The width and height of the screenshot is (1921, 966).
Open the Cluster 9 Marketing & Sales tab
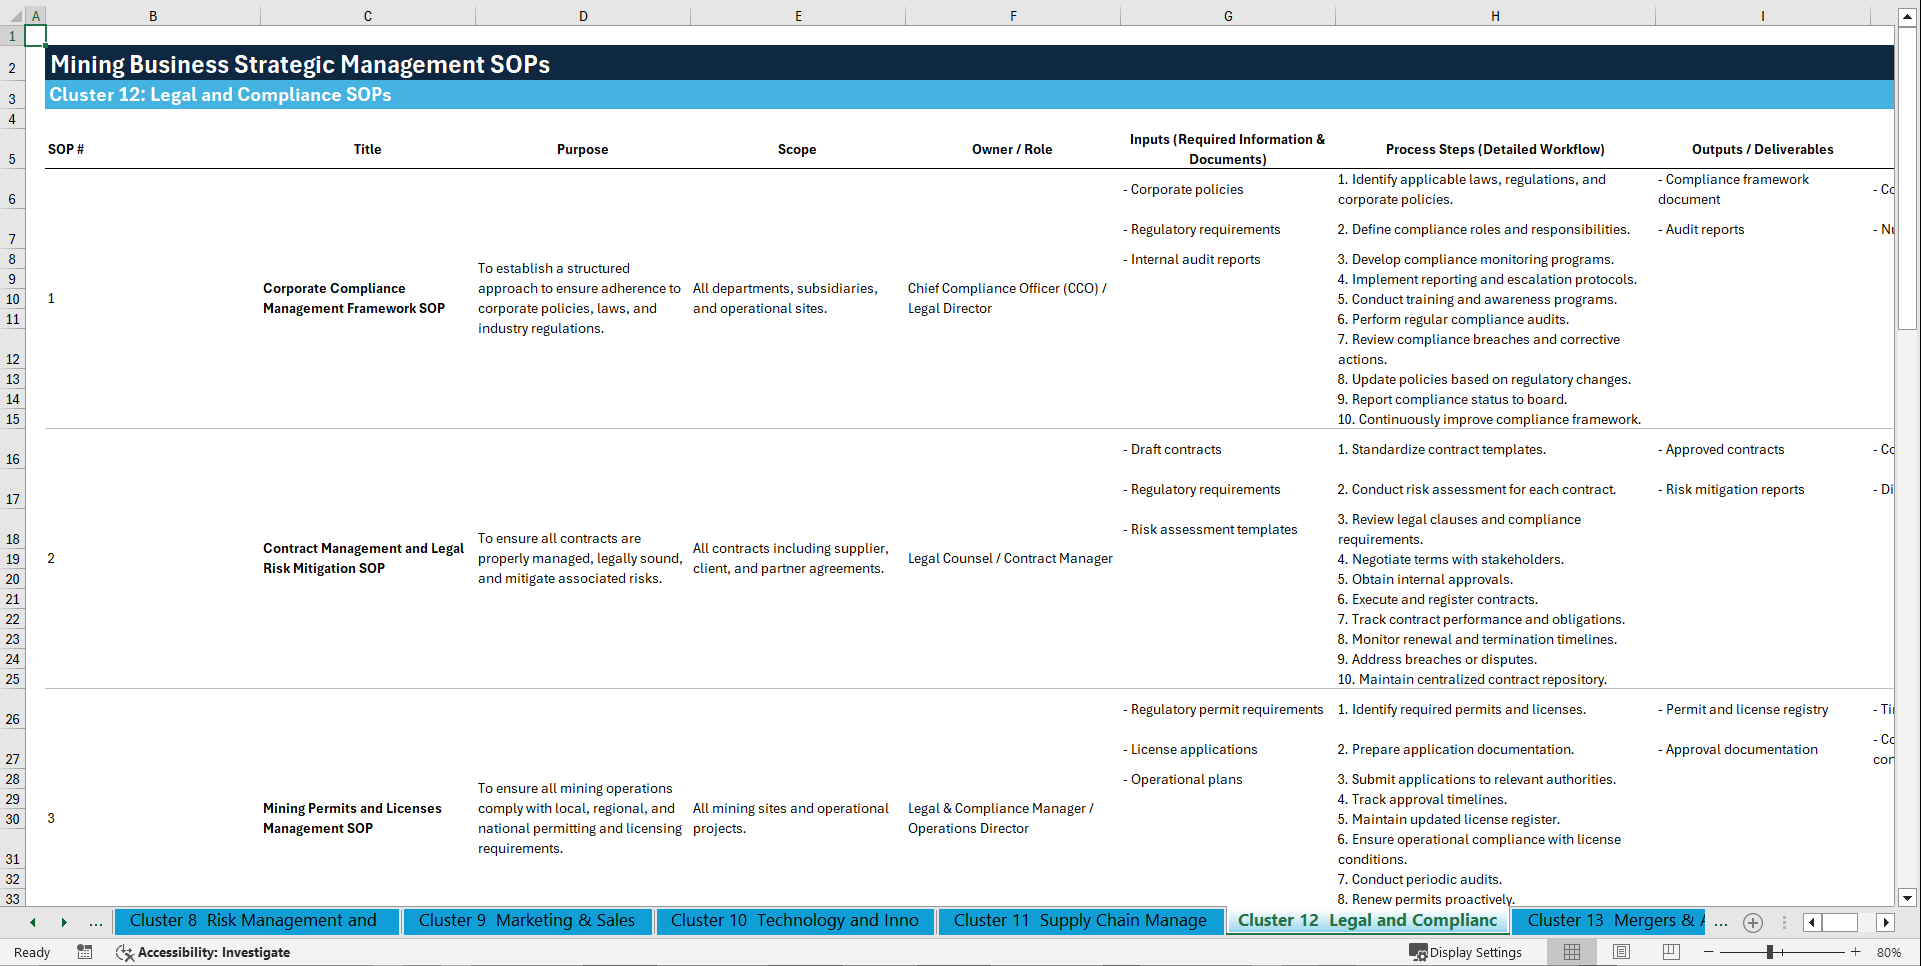pyautogui.click(x=527, y=920)
